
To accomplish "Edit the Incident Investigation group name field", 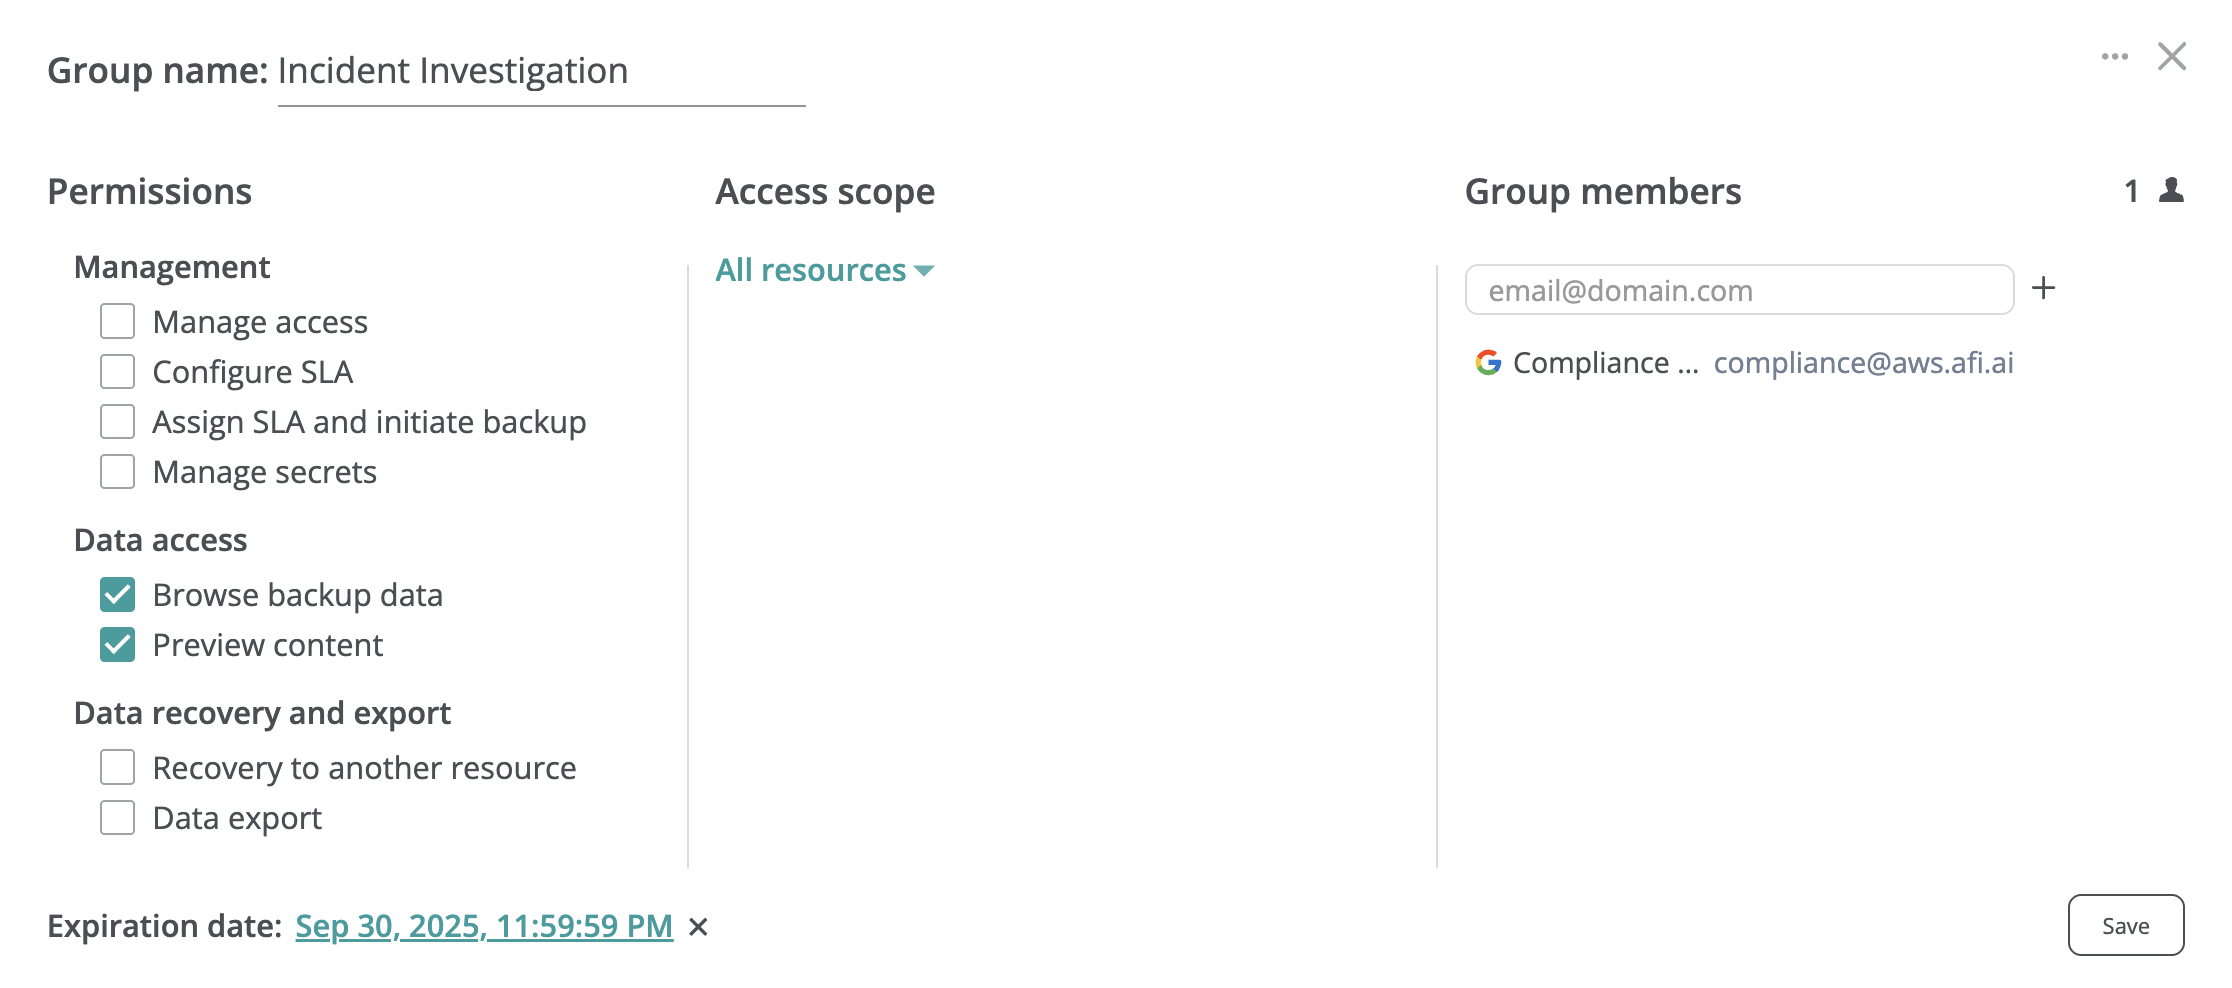I will click(540, 72).
